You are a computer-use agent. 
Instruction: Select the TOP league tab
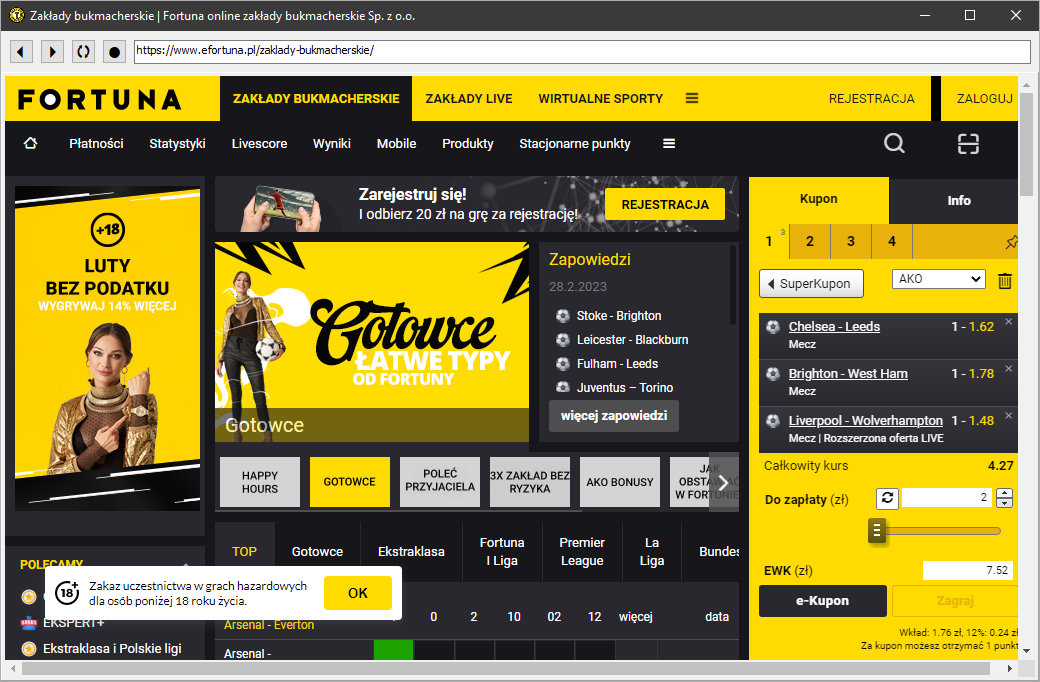pyautogui.click(x=244, y=551)
